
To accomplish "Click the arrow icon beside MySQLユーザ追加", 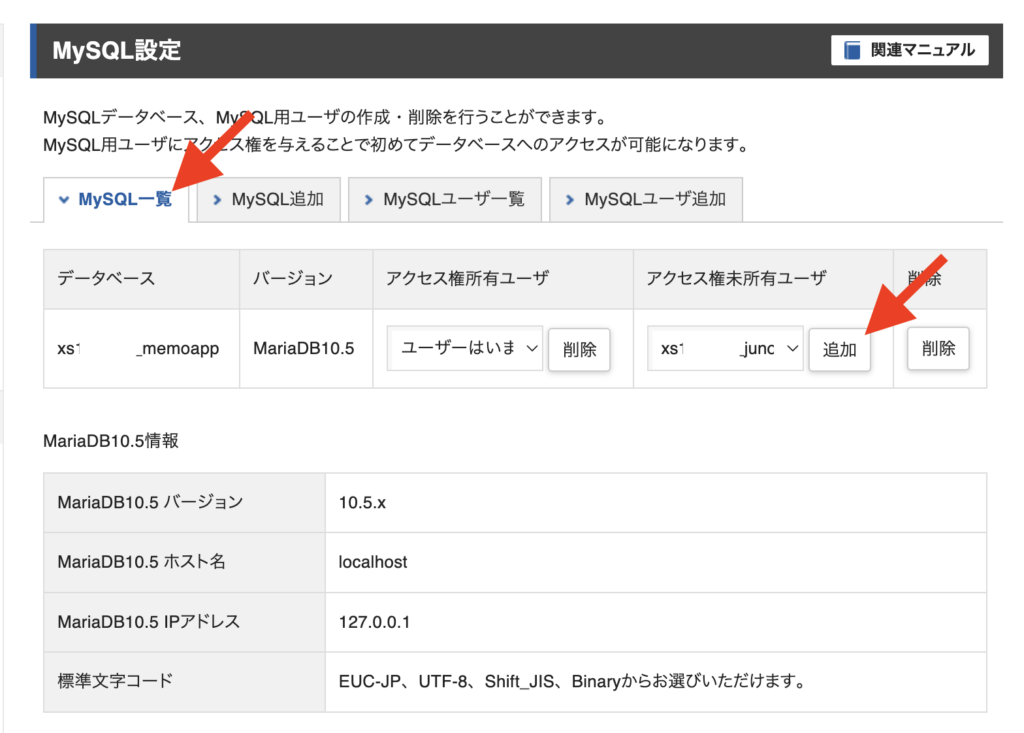I will click(570, 199).
